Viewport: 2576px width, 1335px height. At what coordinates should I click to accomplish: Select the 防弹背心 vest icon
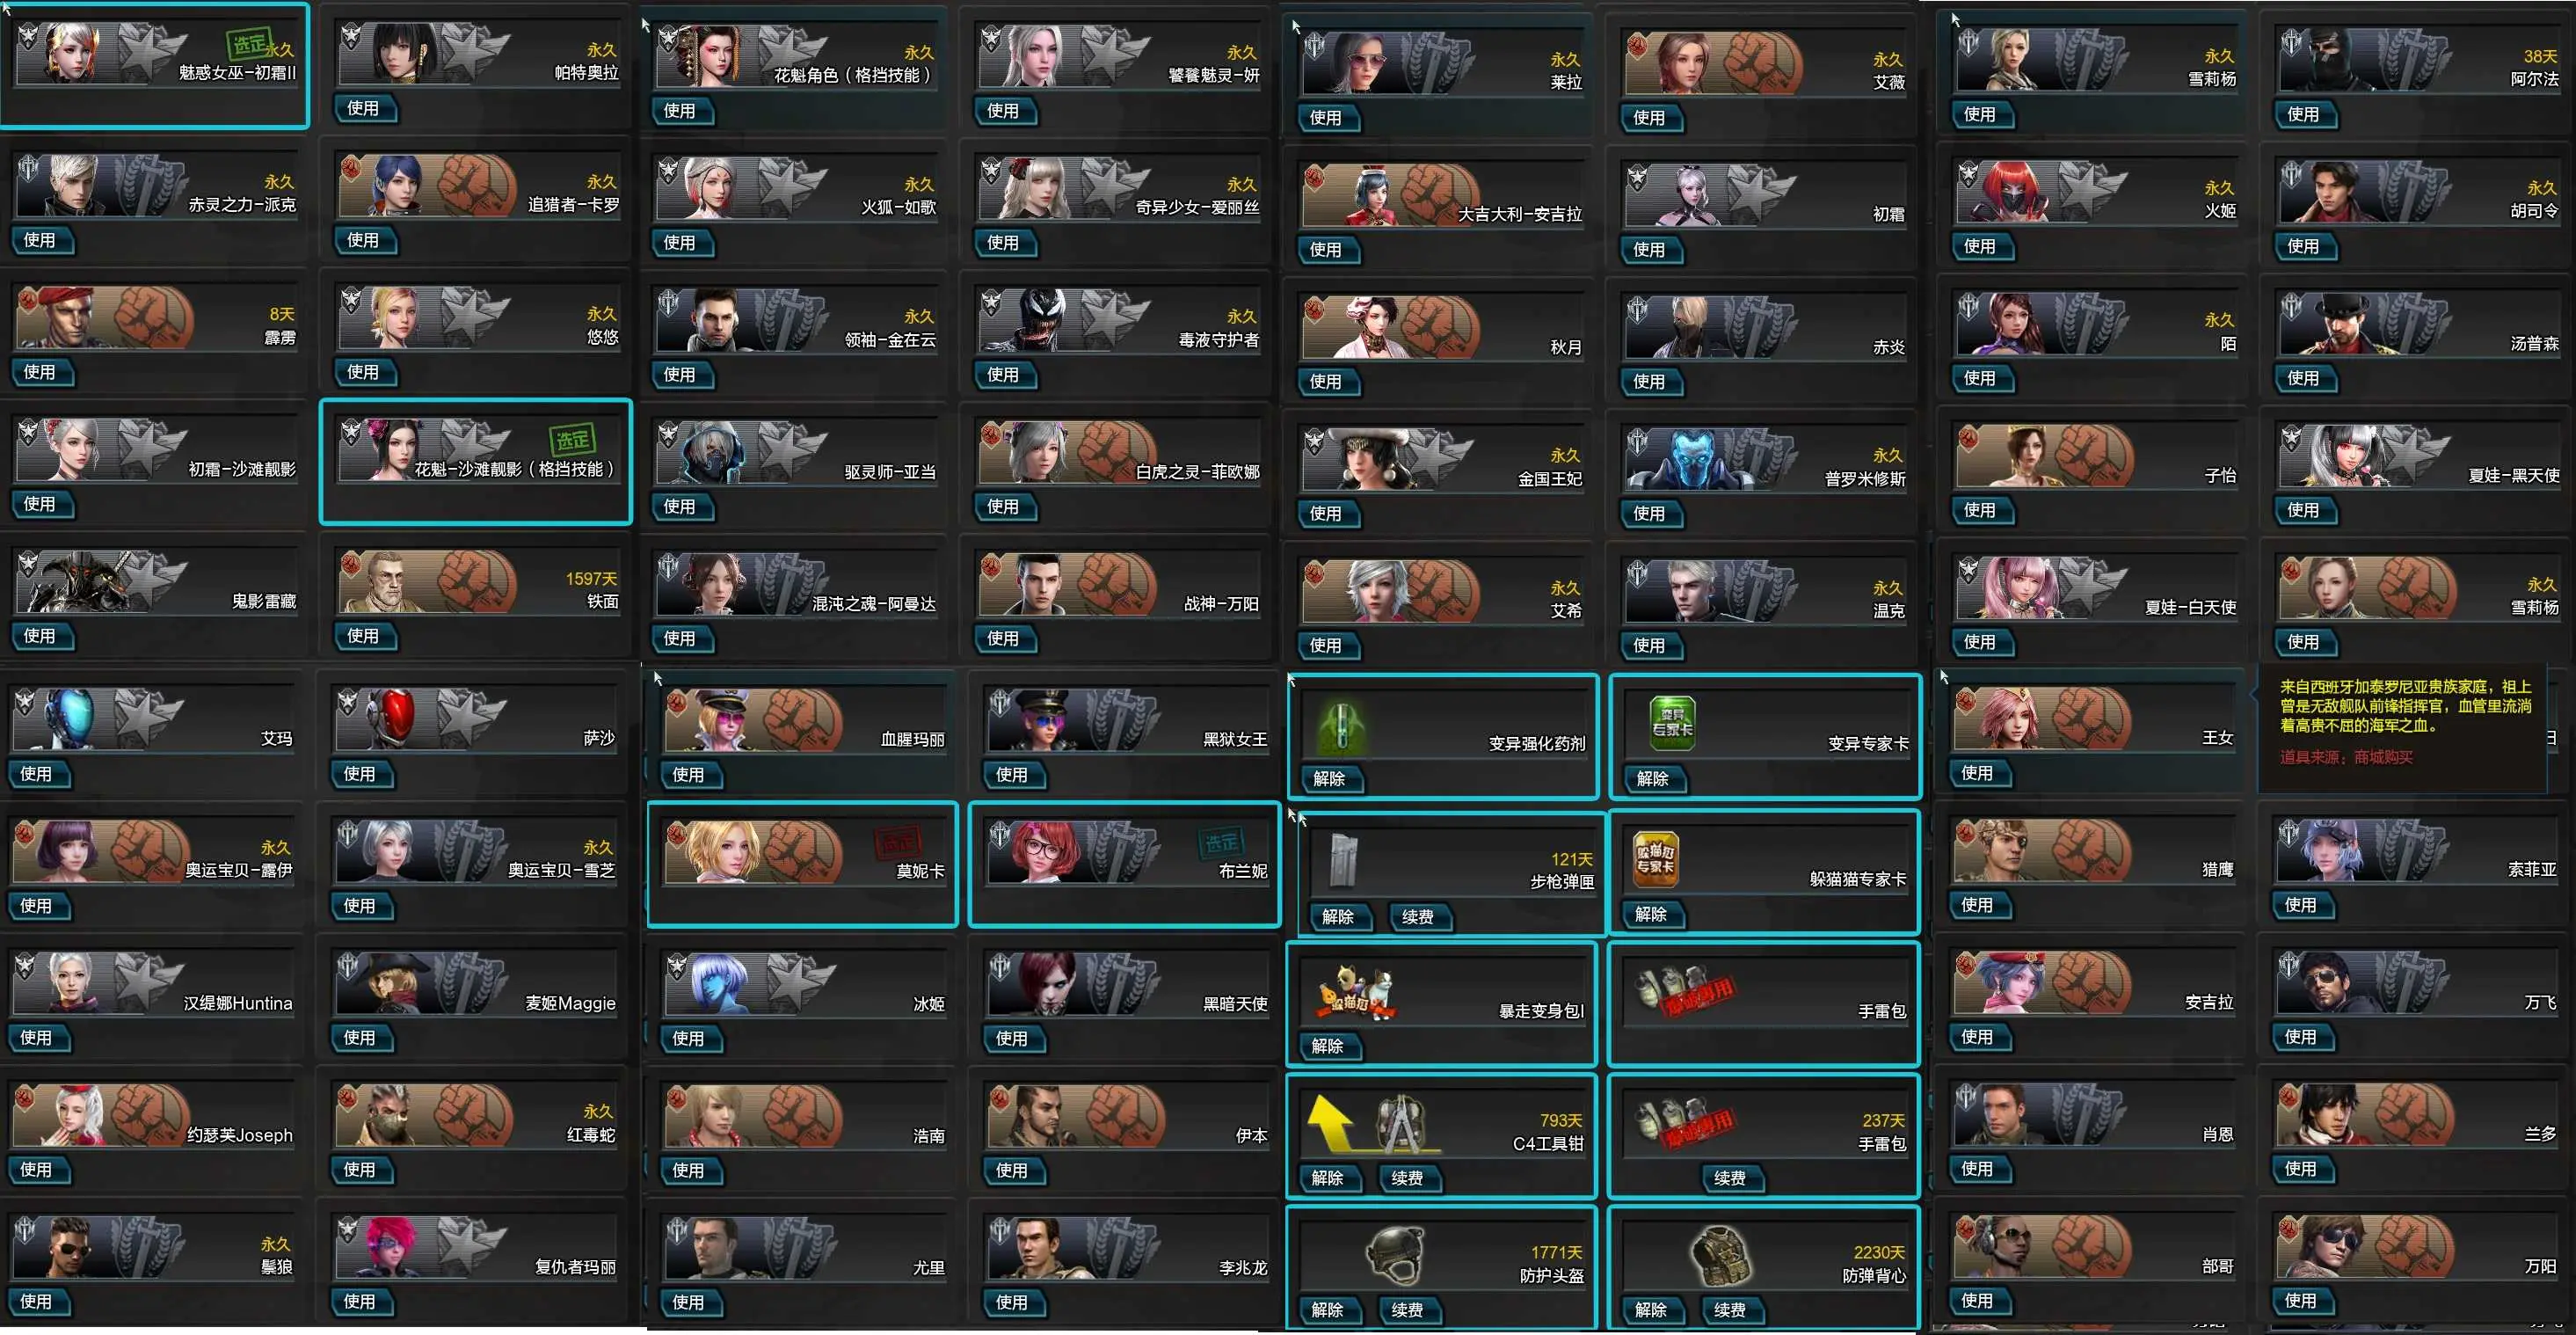1721,1255
